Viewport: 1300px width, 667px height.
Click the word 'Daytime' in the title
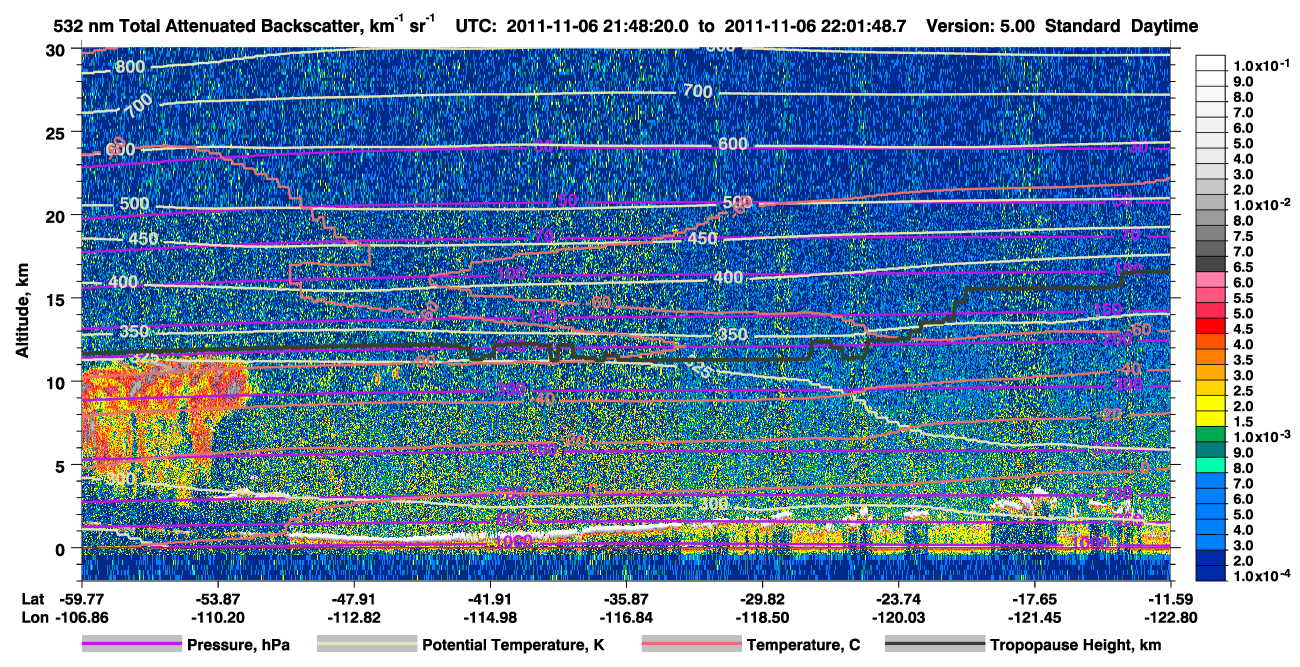(1164, 26)
